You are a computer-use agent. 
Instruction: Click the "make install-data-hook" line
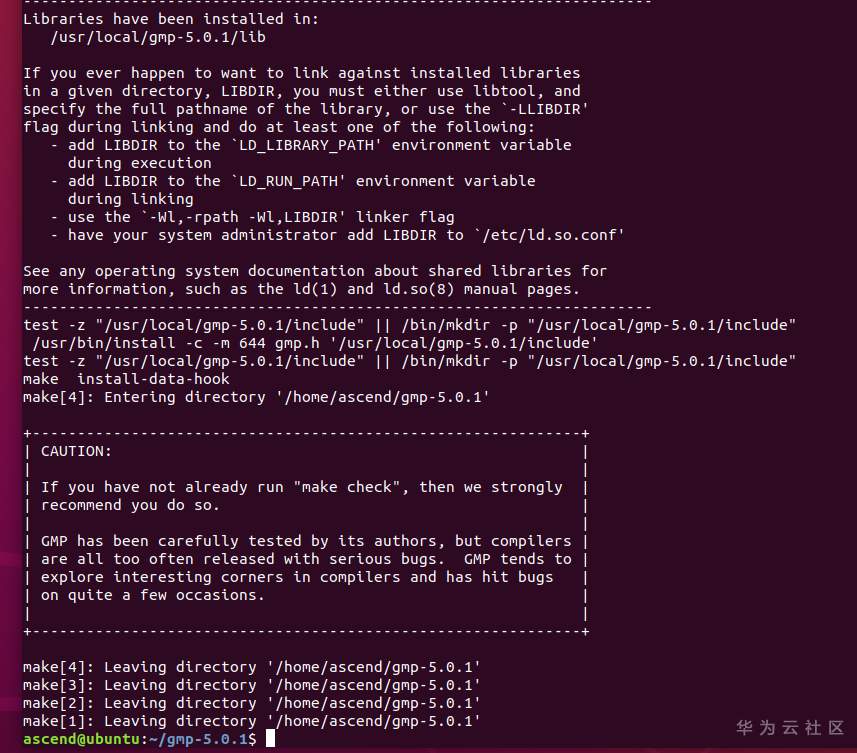[x=126, y=379]
